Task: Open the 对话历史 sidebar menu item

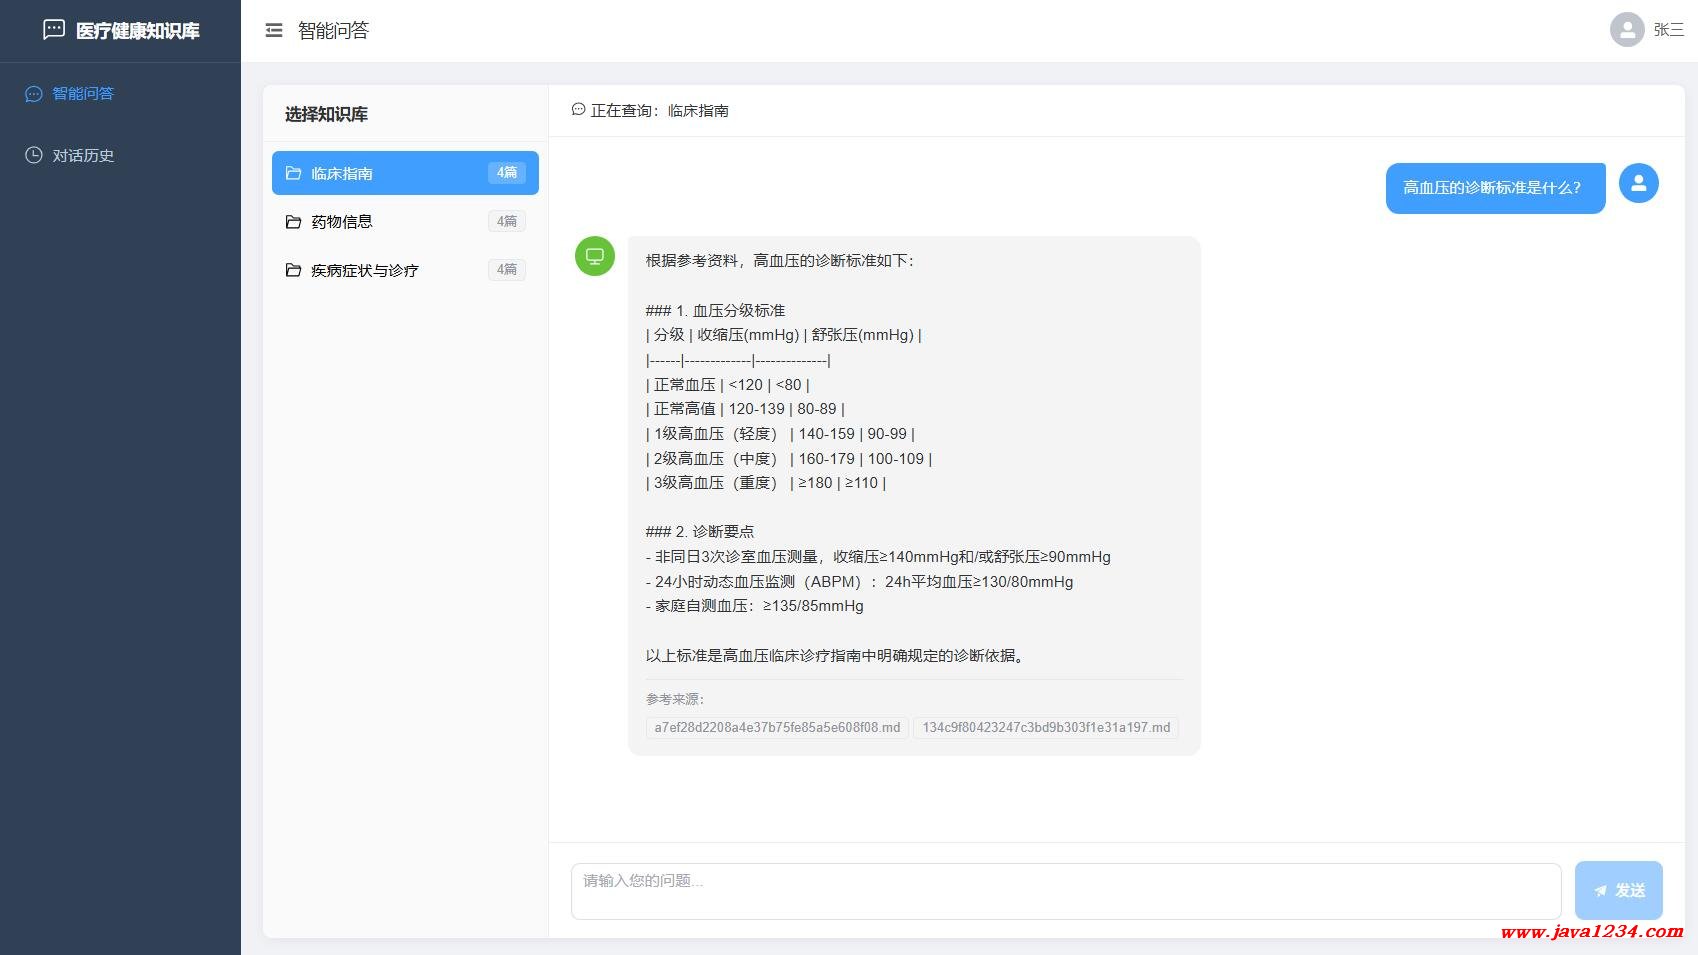Action: click(x=83, y=156)
